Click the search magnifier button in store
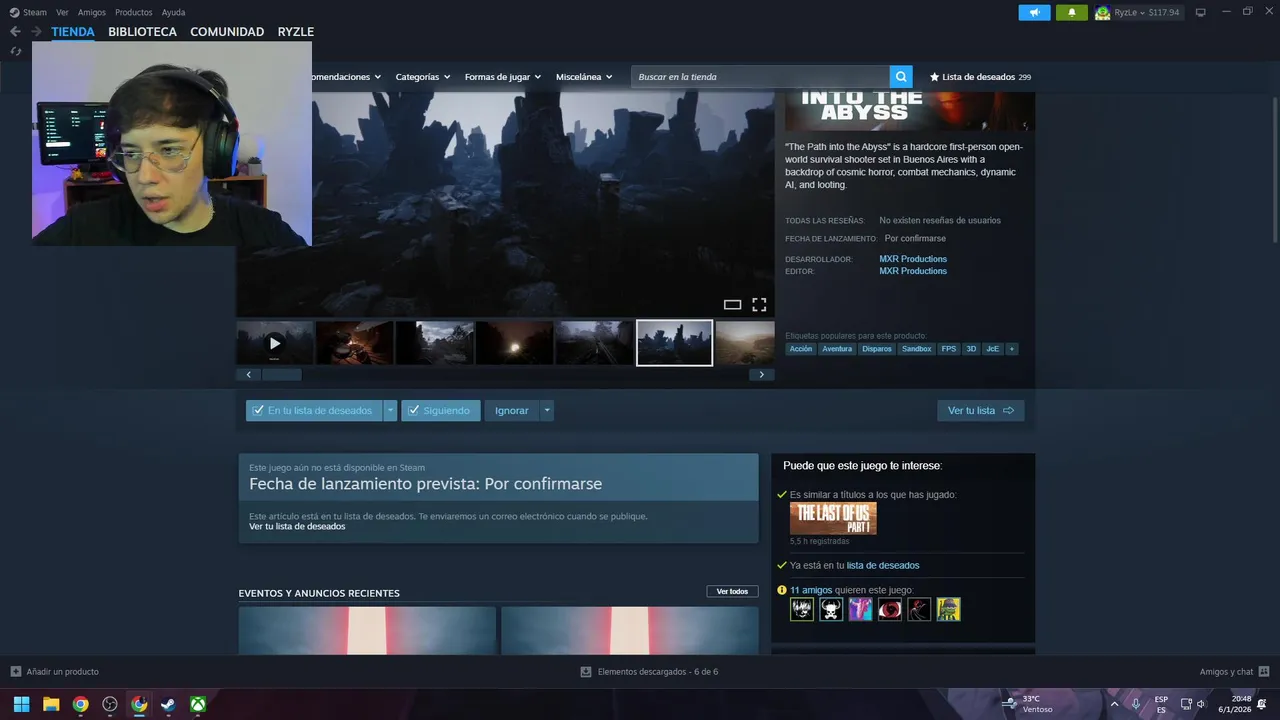Image resolution: width=1280 pixels, height=720 pixels. click(901, 77)
